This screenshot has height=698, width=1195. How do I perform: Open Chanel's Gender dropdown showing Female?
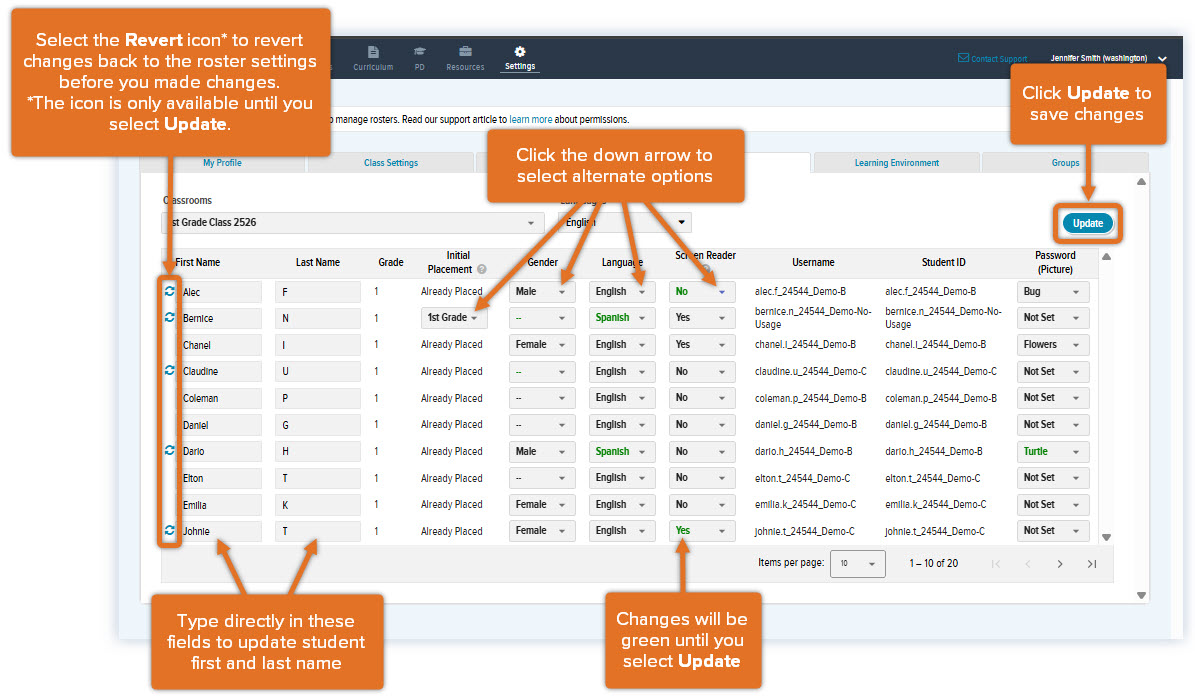541,344
